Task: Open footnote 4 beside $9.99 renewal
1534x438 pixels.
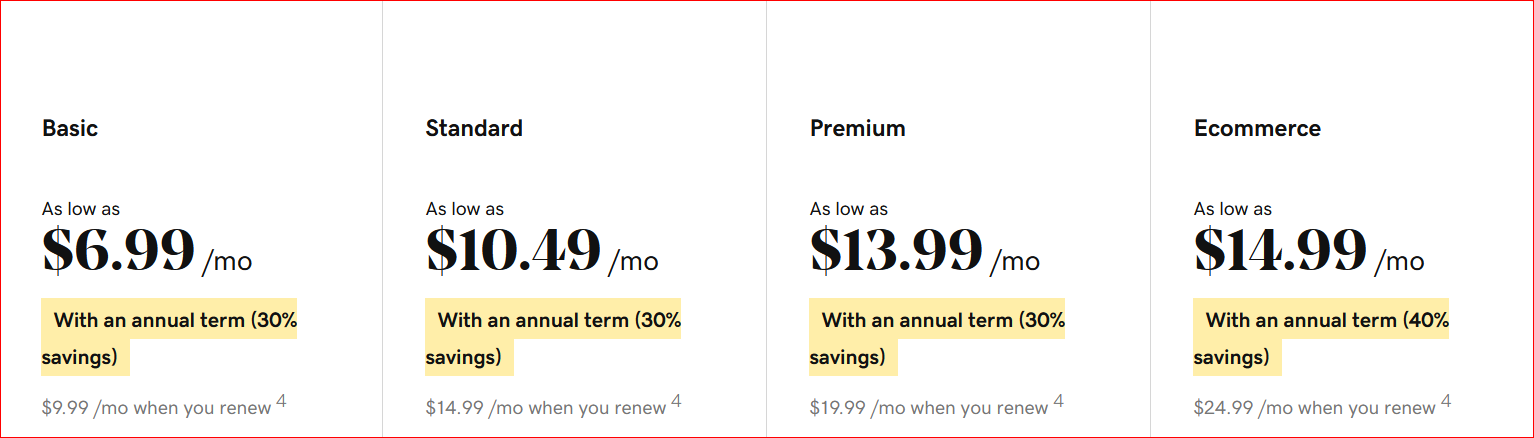Action: [x=281, y=402]
